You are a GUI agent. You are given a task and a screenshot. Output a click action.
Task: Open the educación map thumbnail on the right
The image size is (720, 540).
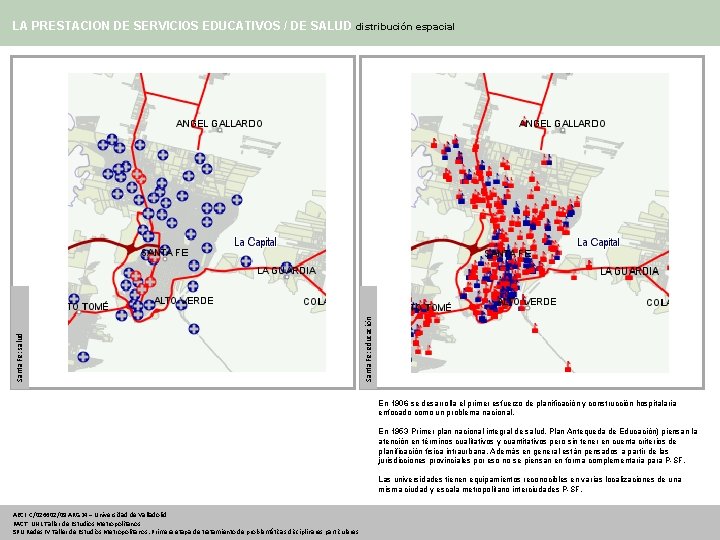pos(540,223)
